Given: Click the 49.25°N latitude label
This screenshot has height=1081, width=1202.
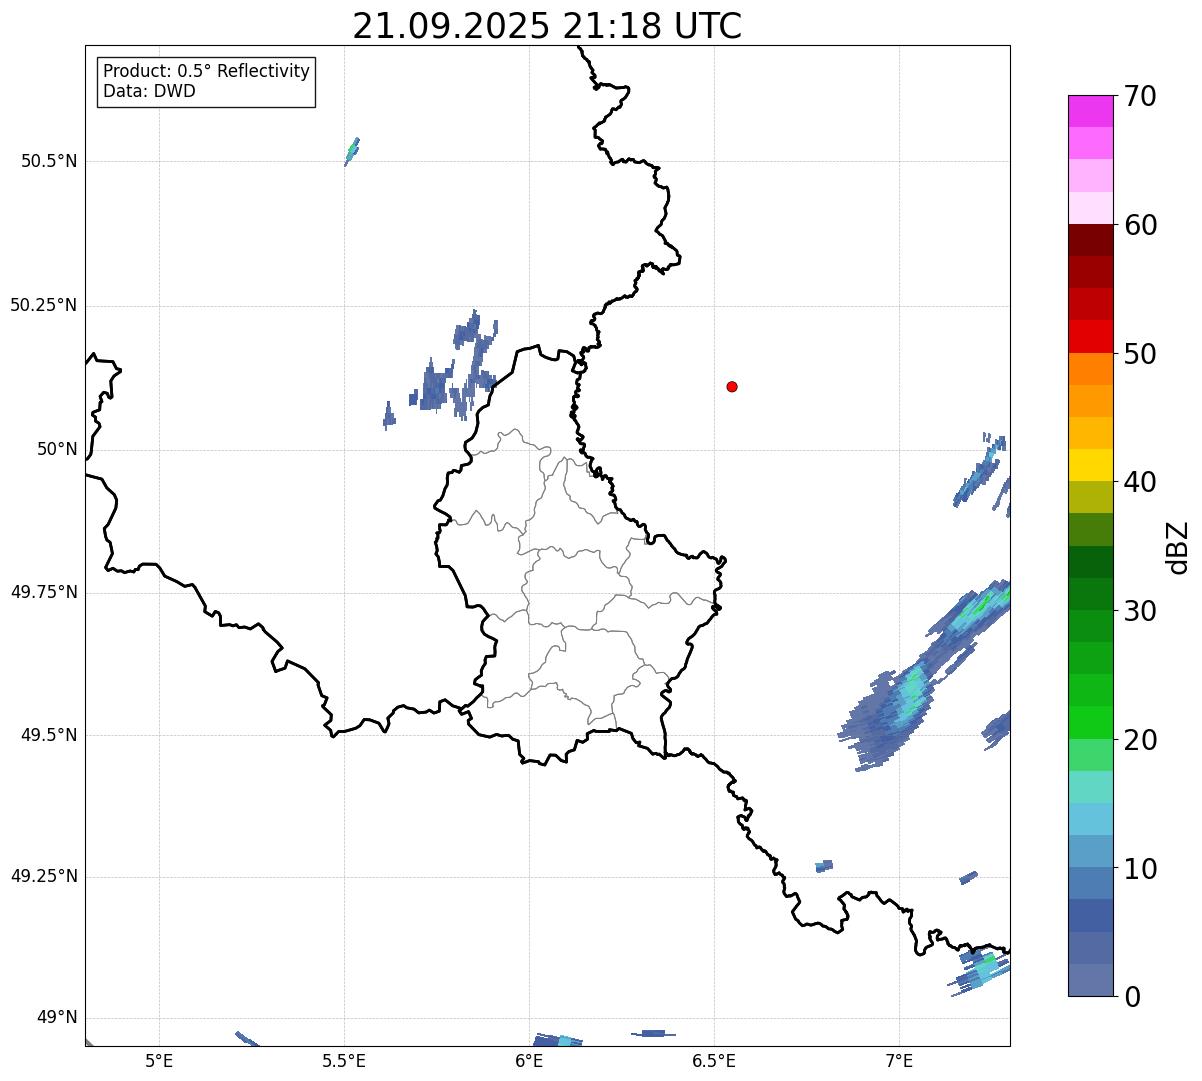Looking at the screenshot, I should click(x=43, y=876).
